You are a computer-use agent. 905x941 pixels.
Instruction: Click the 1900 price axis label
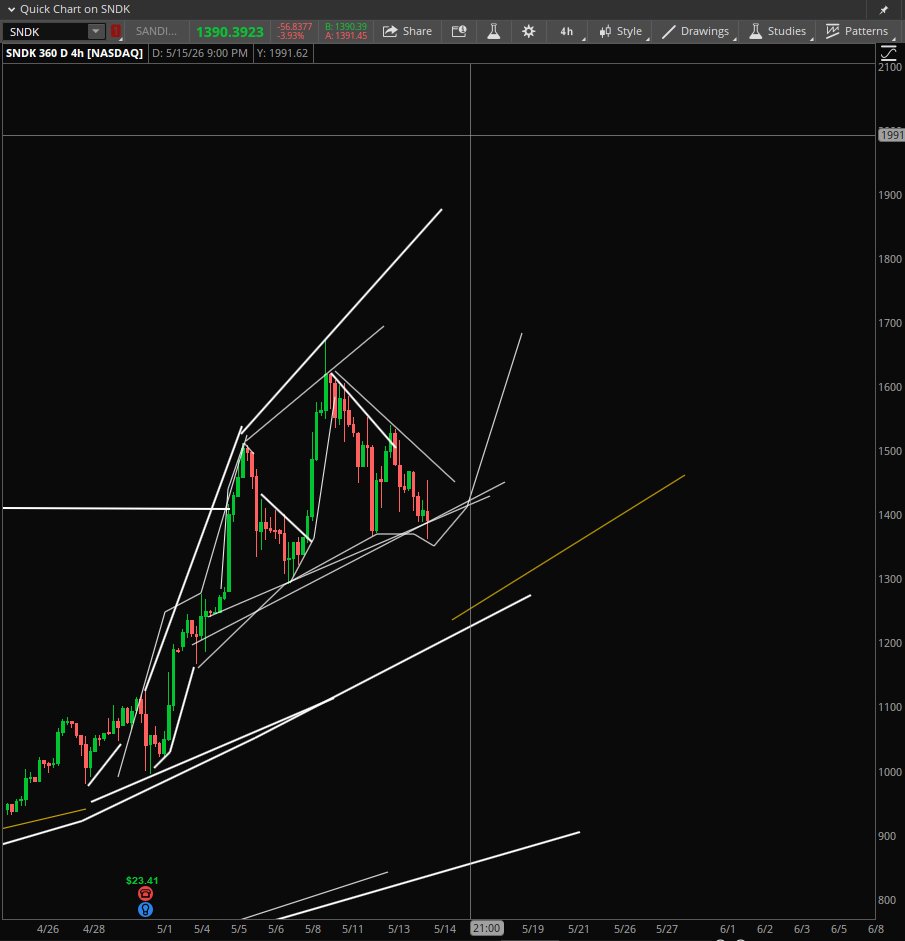point(889,195)
